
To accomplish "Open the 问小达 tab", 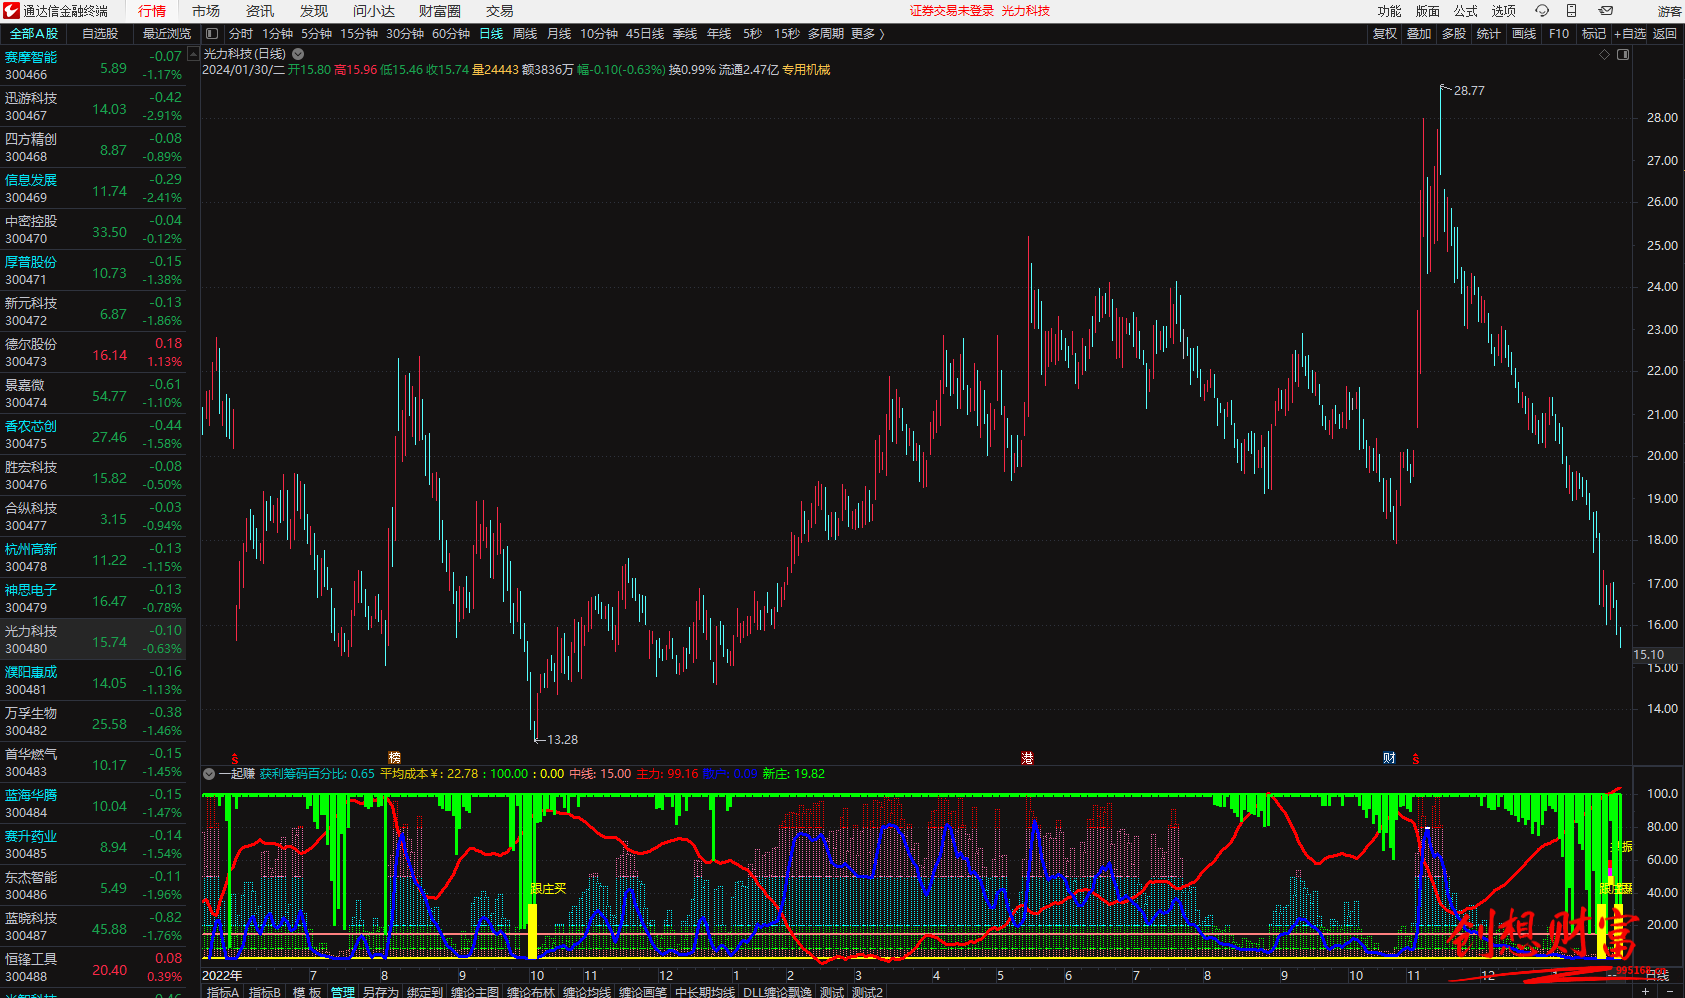I will click(374, 11).
